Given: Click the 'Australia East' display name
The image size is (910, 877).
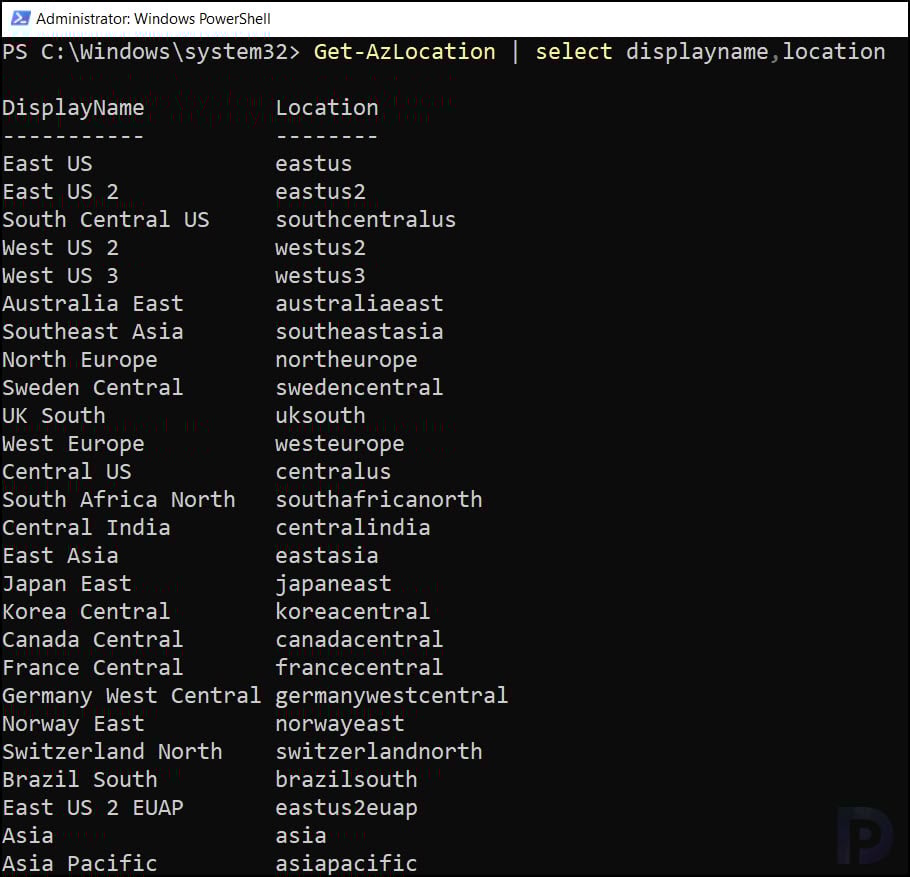Looking at the screenshot, I should (93, 304).
